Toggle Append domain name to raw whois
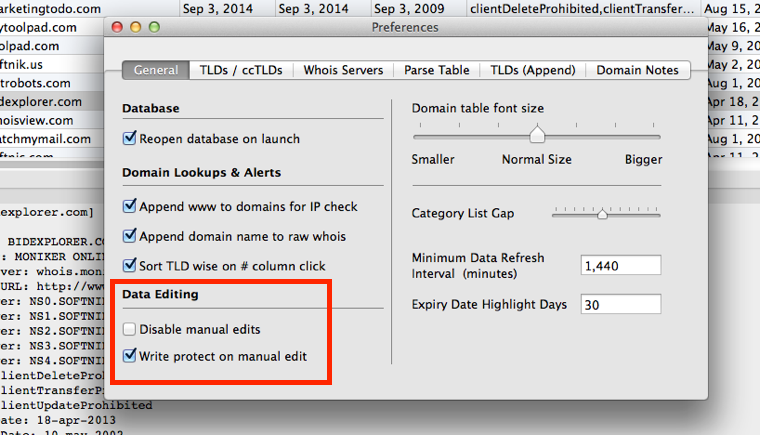760x435 pixels. click(x=129, y=236)
